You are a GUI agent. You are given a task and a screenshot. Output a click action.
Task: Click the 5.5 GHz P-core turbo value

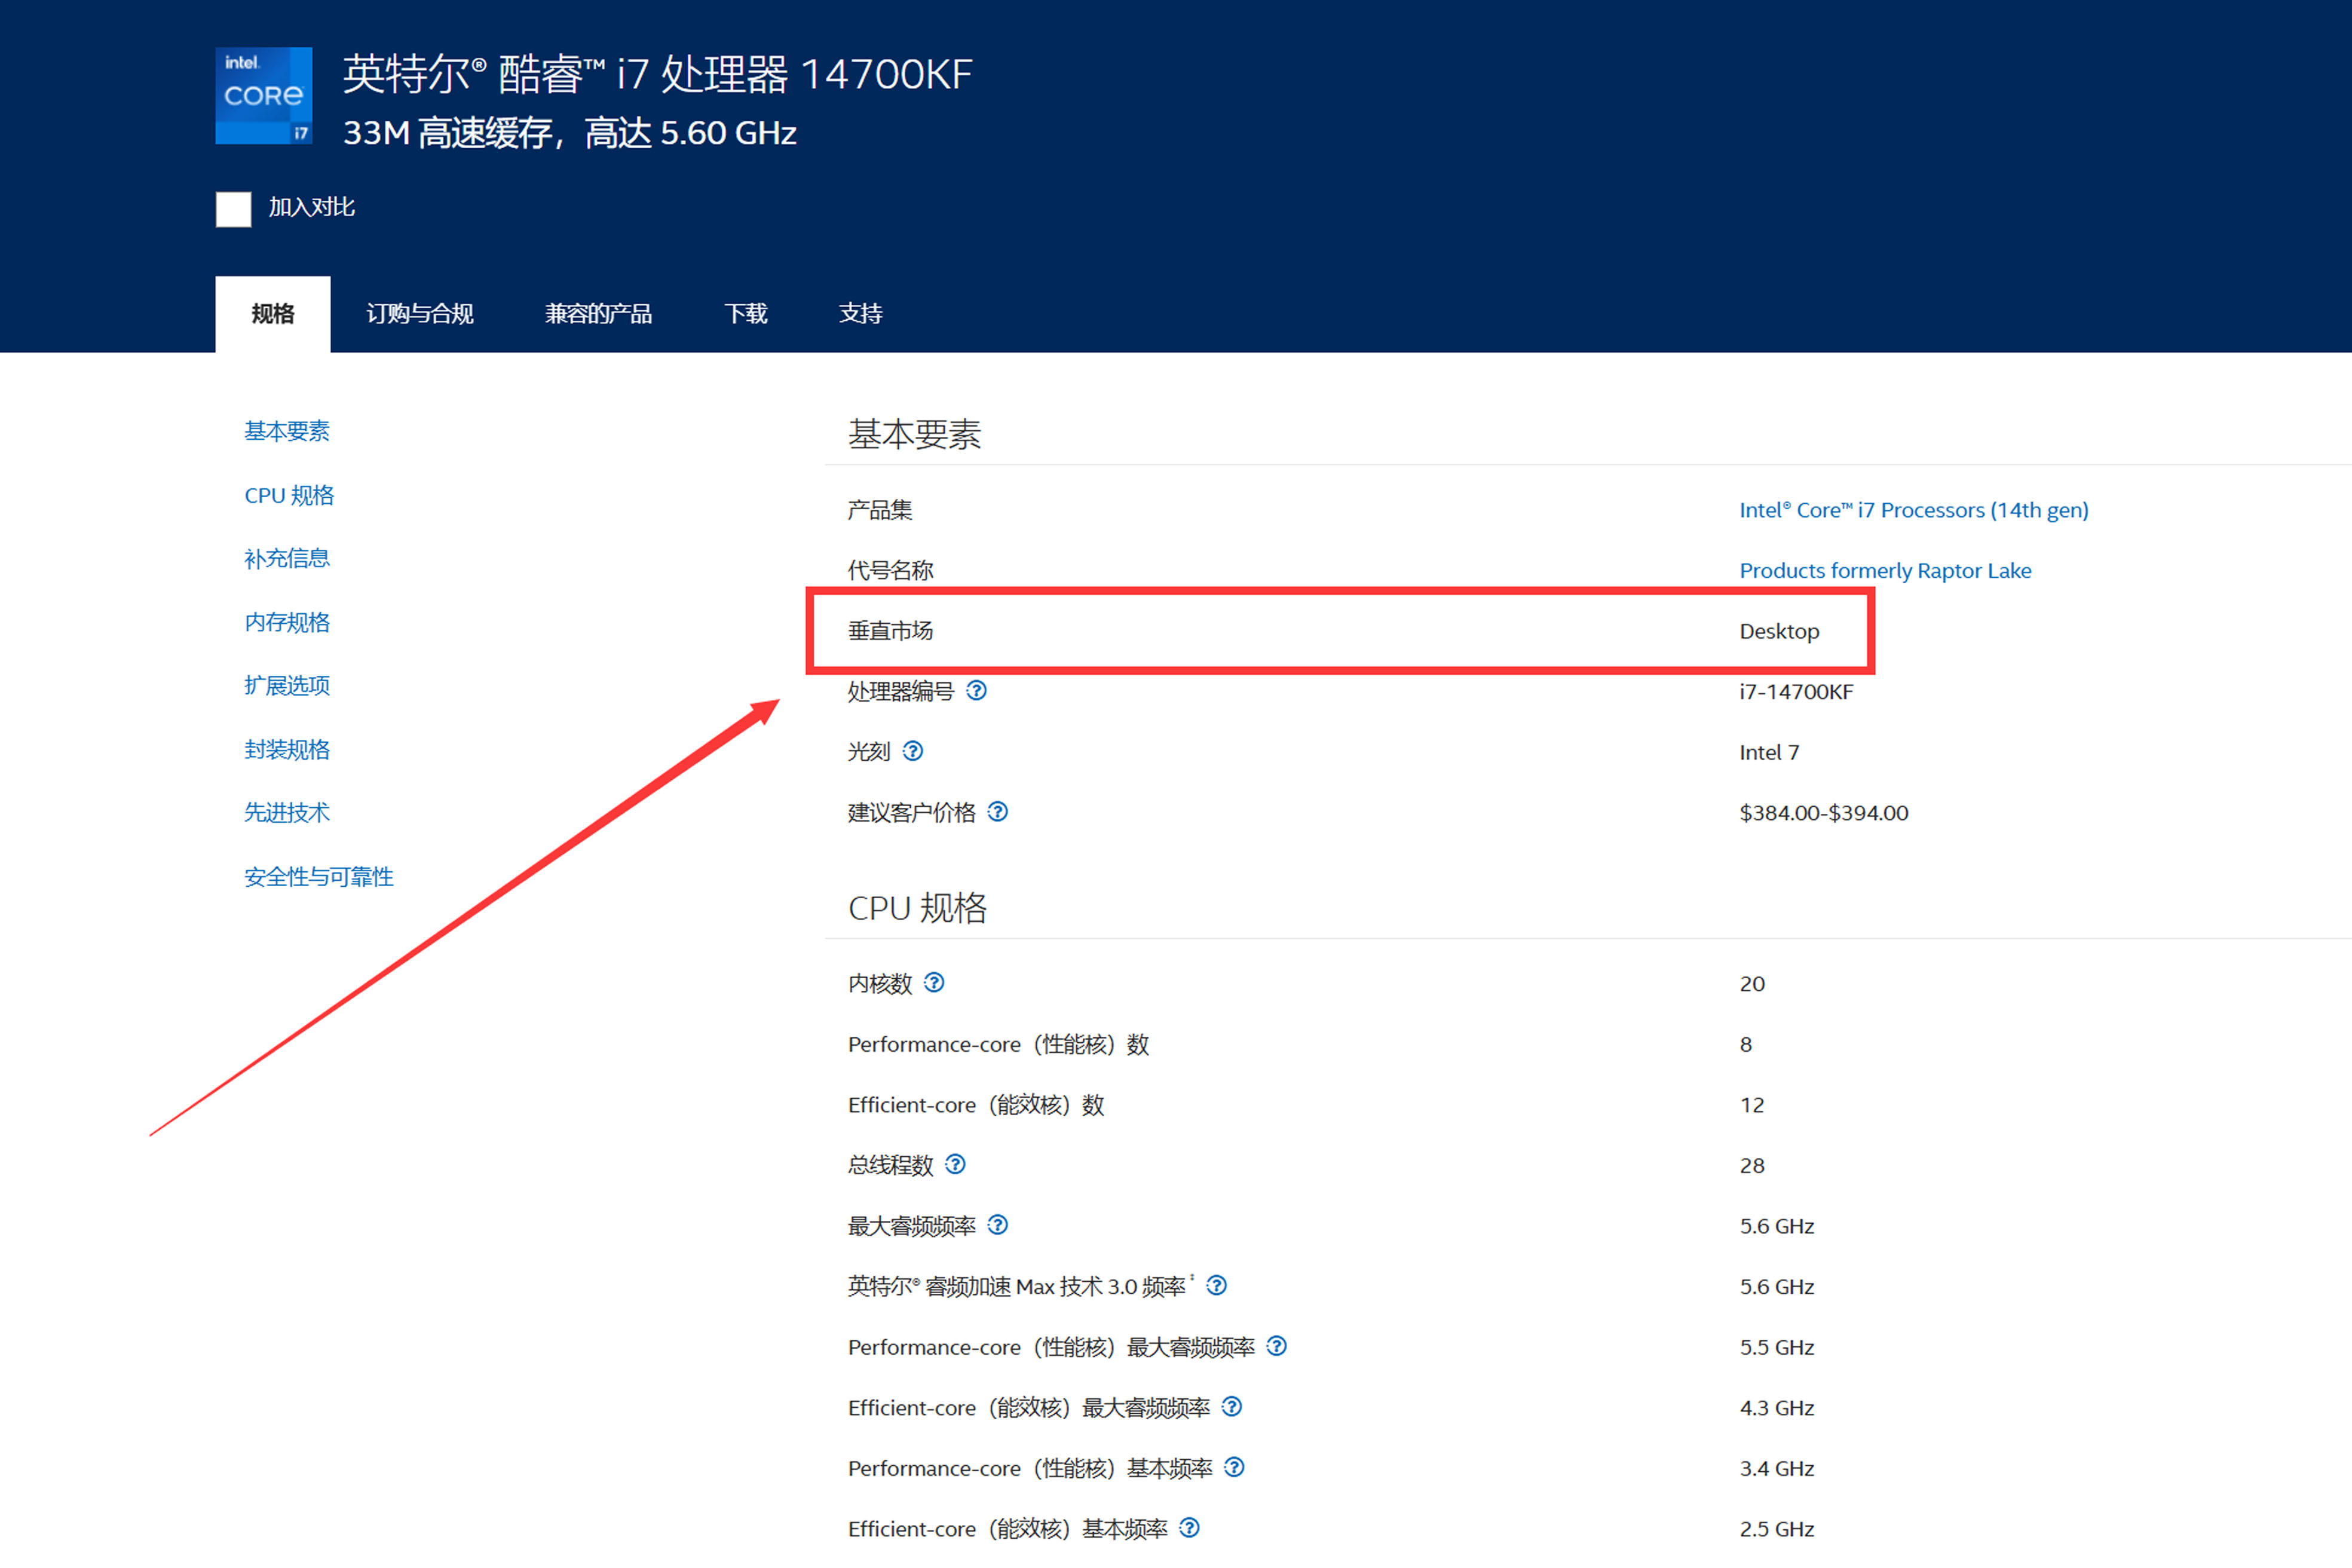point(1777,1347)
